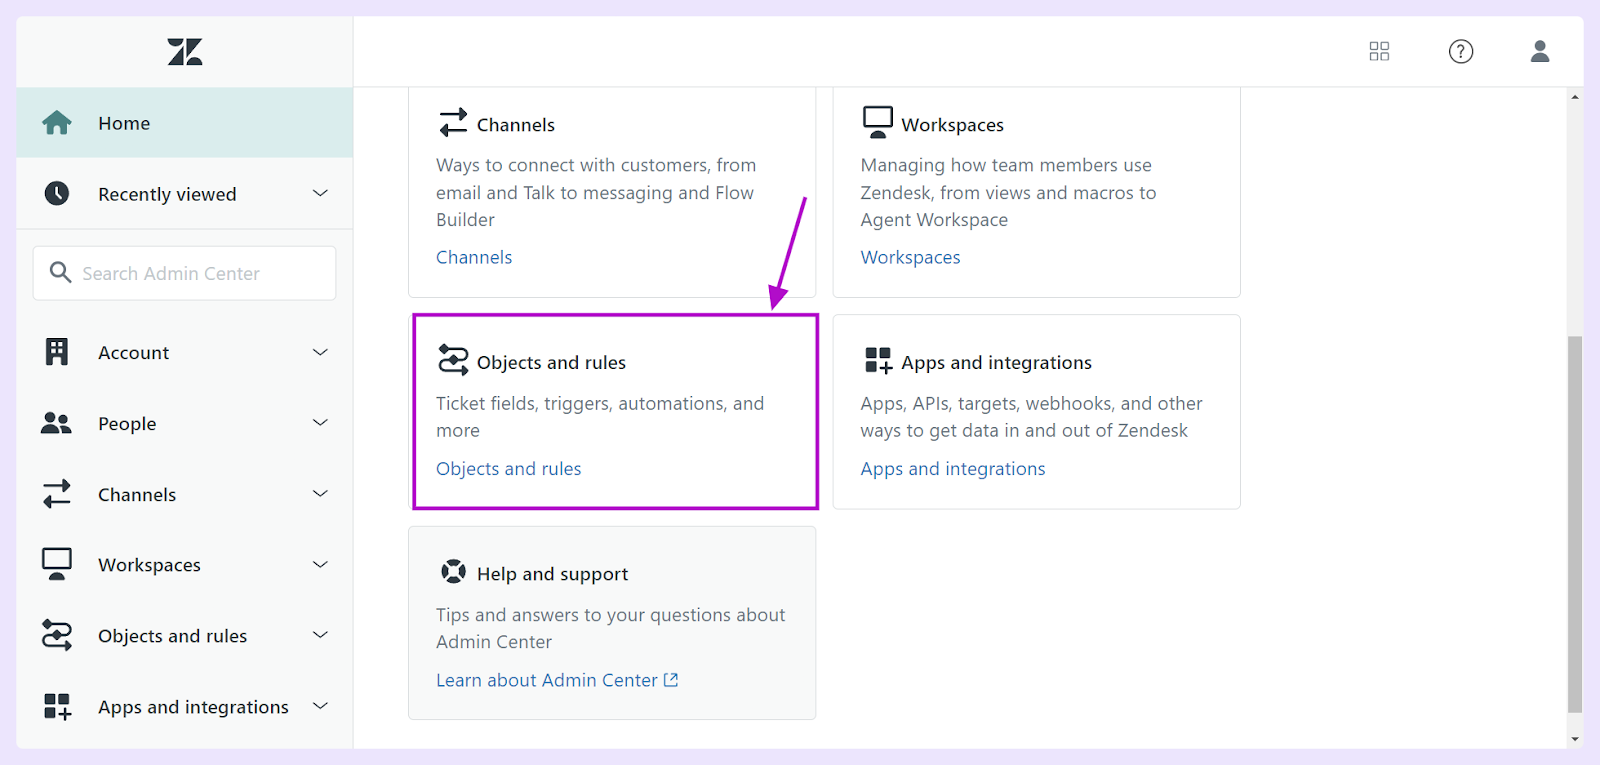Expand the Recently viewed chevron
This screenshot has height=765, width=1600.
tap(320, 193)
